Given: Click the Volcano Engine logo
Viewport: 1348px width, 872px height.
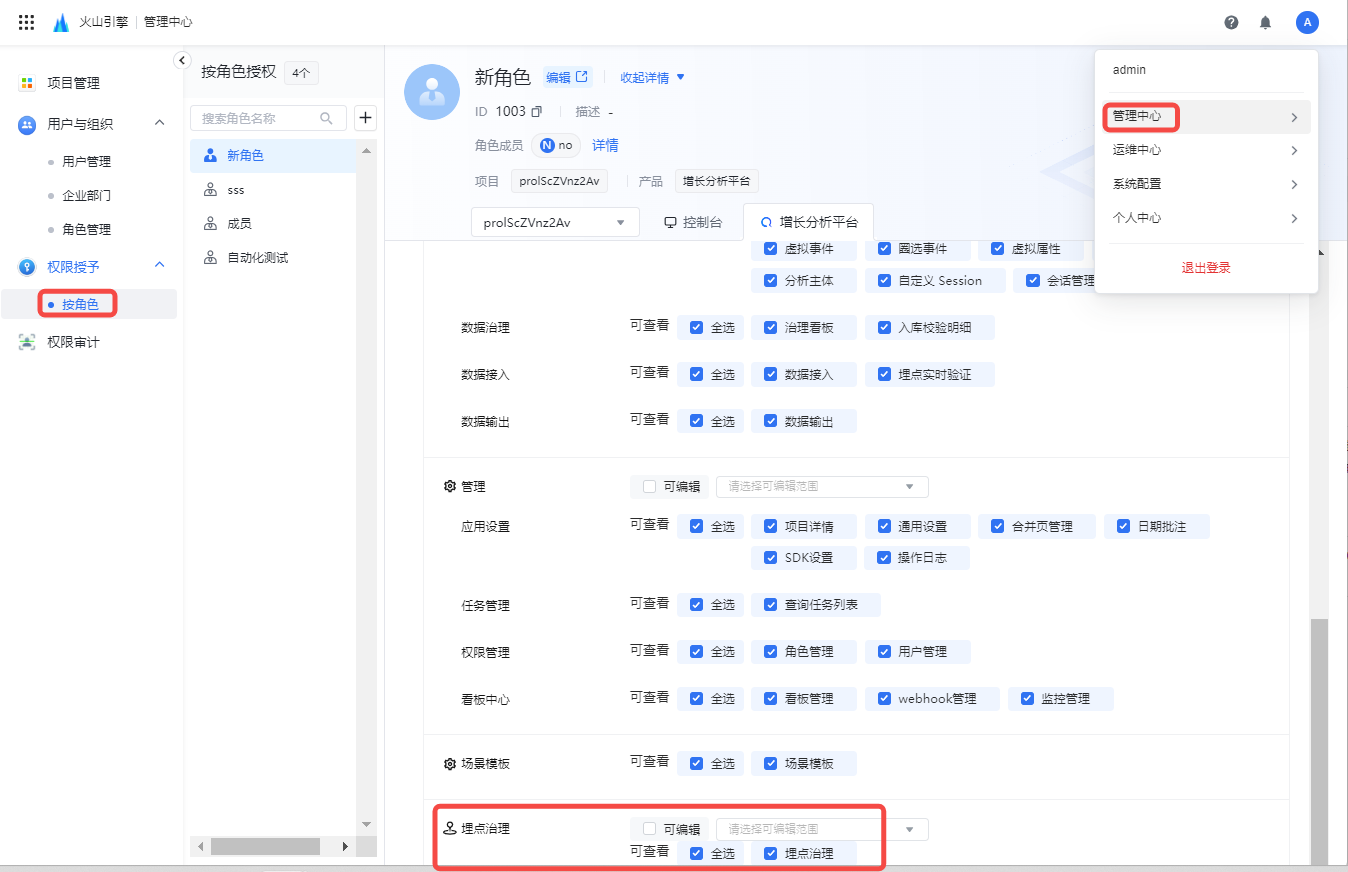Looking at the screenshot, I should (x=61, y=22).
